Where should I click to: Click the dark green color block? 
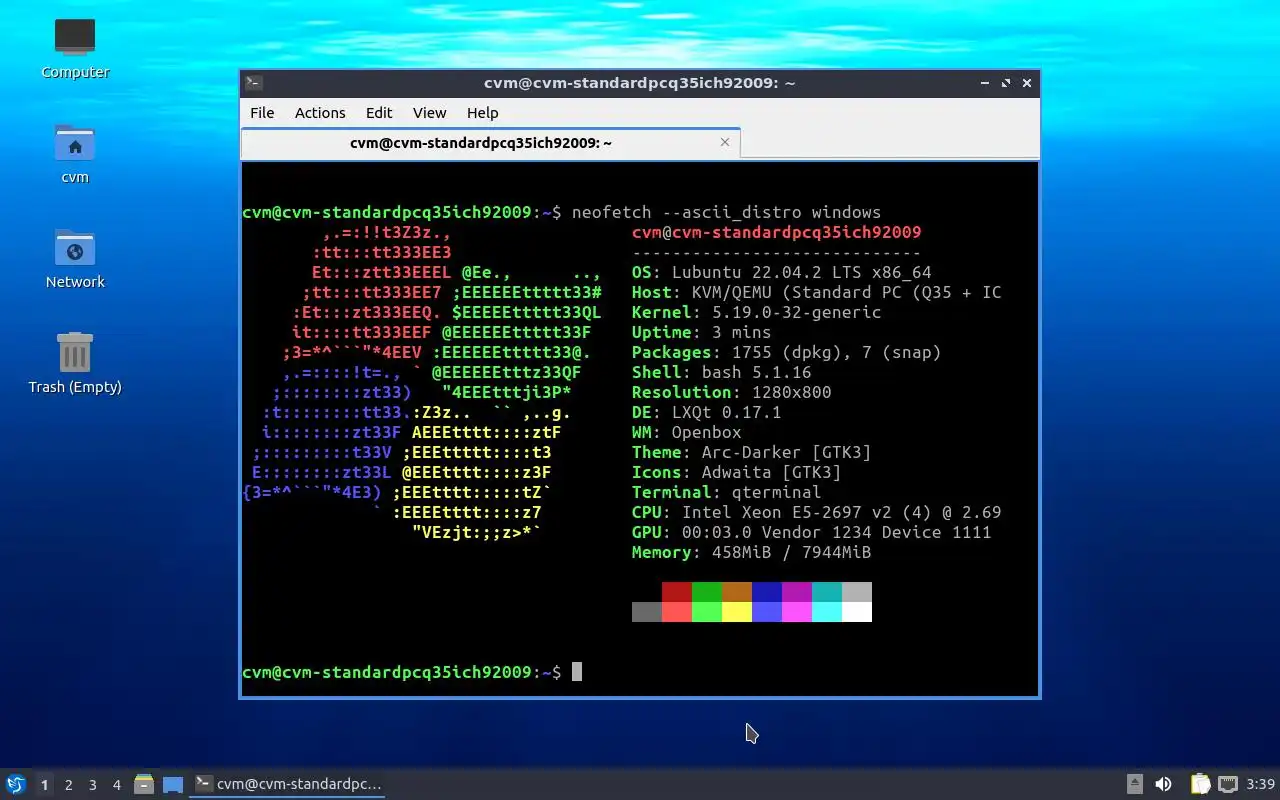point(707,592)
